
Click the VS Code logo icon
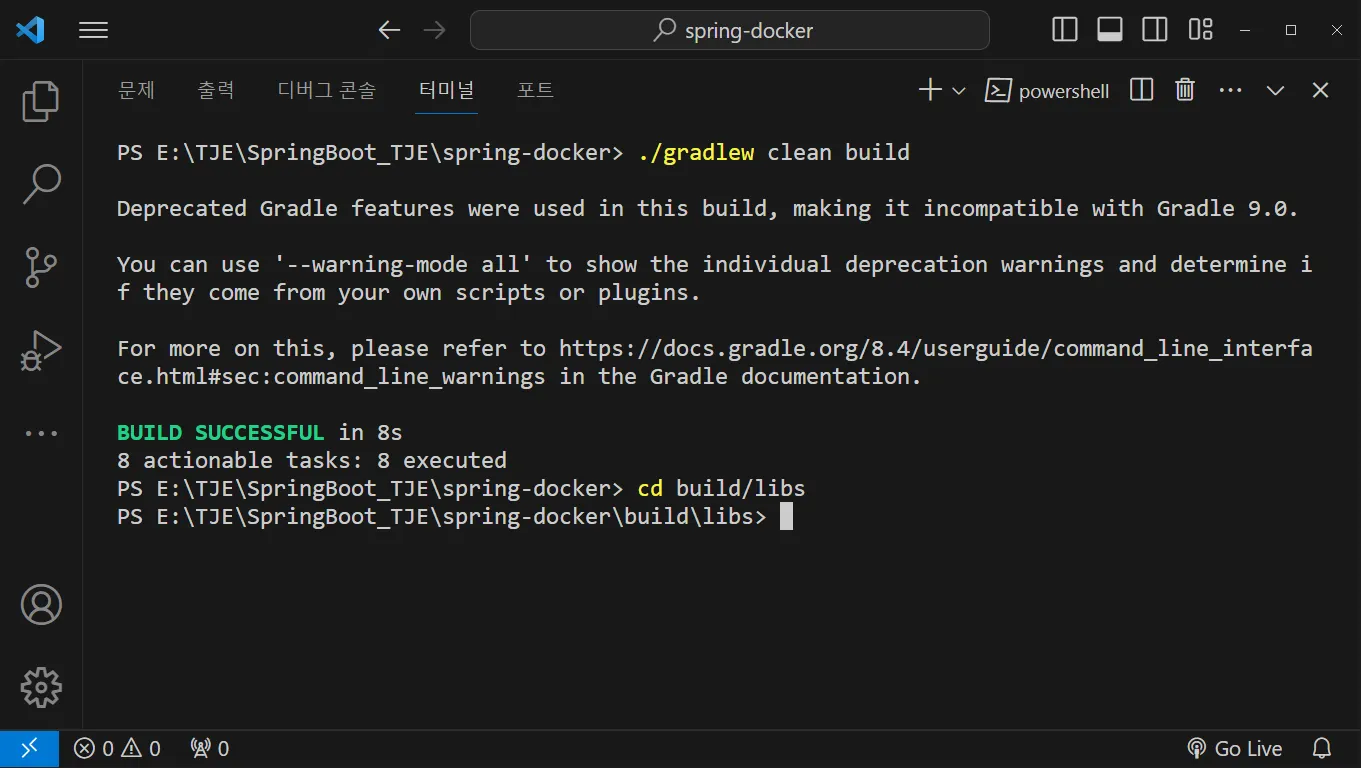[30, 30]
